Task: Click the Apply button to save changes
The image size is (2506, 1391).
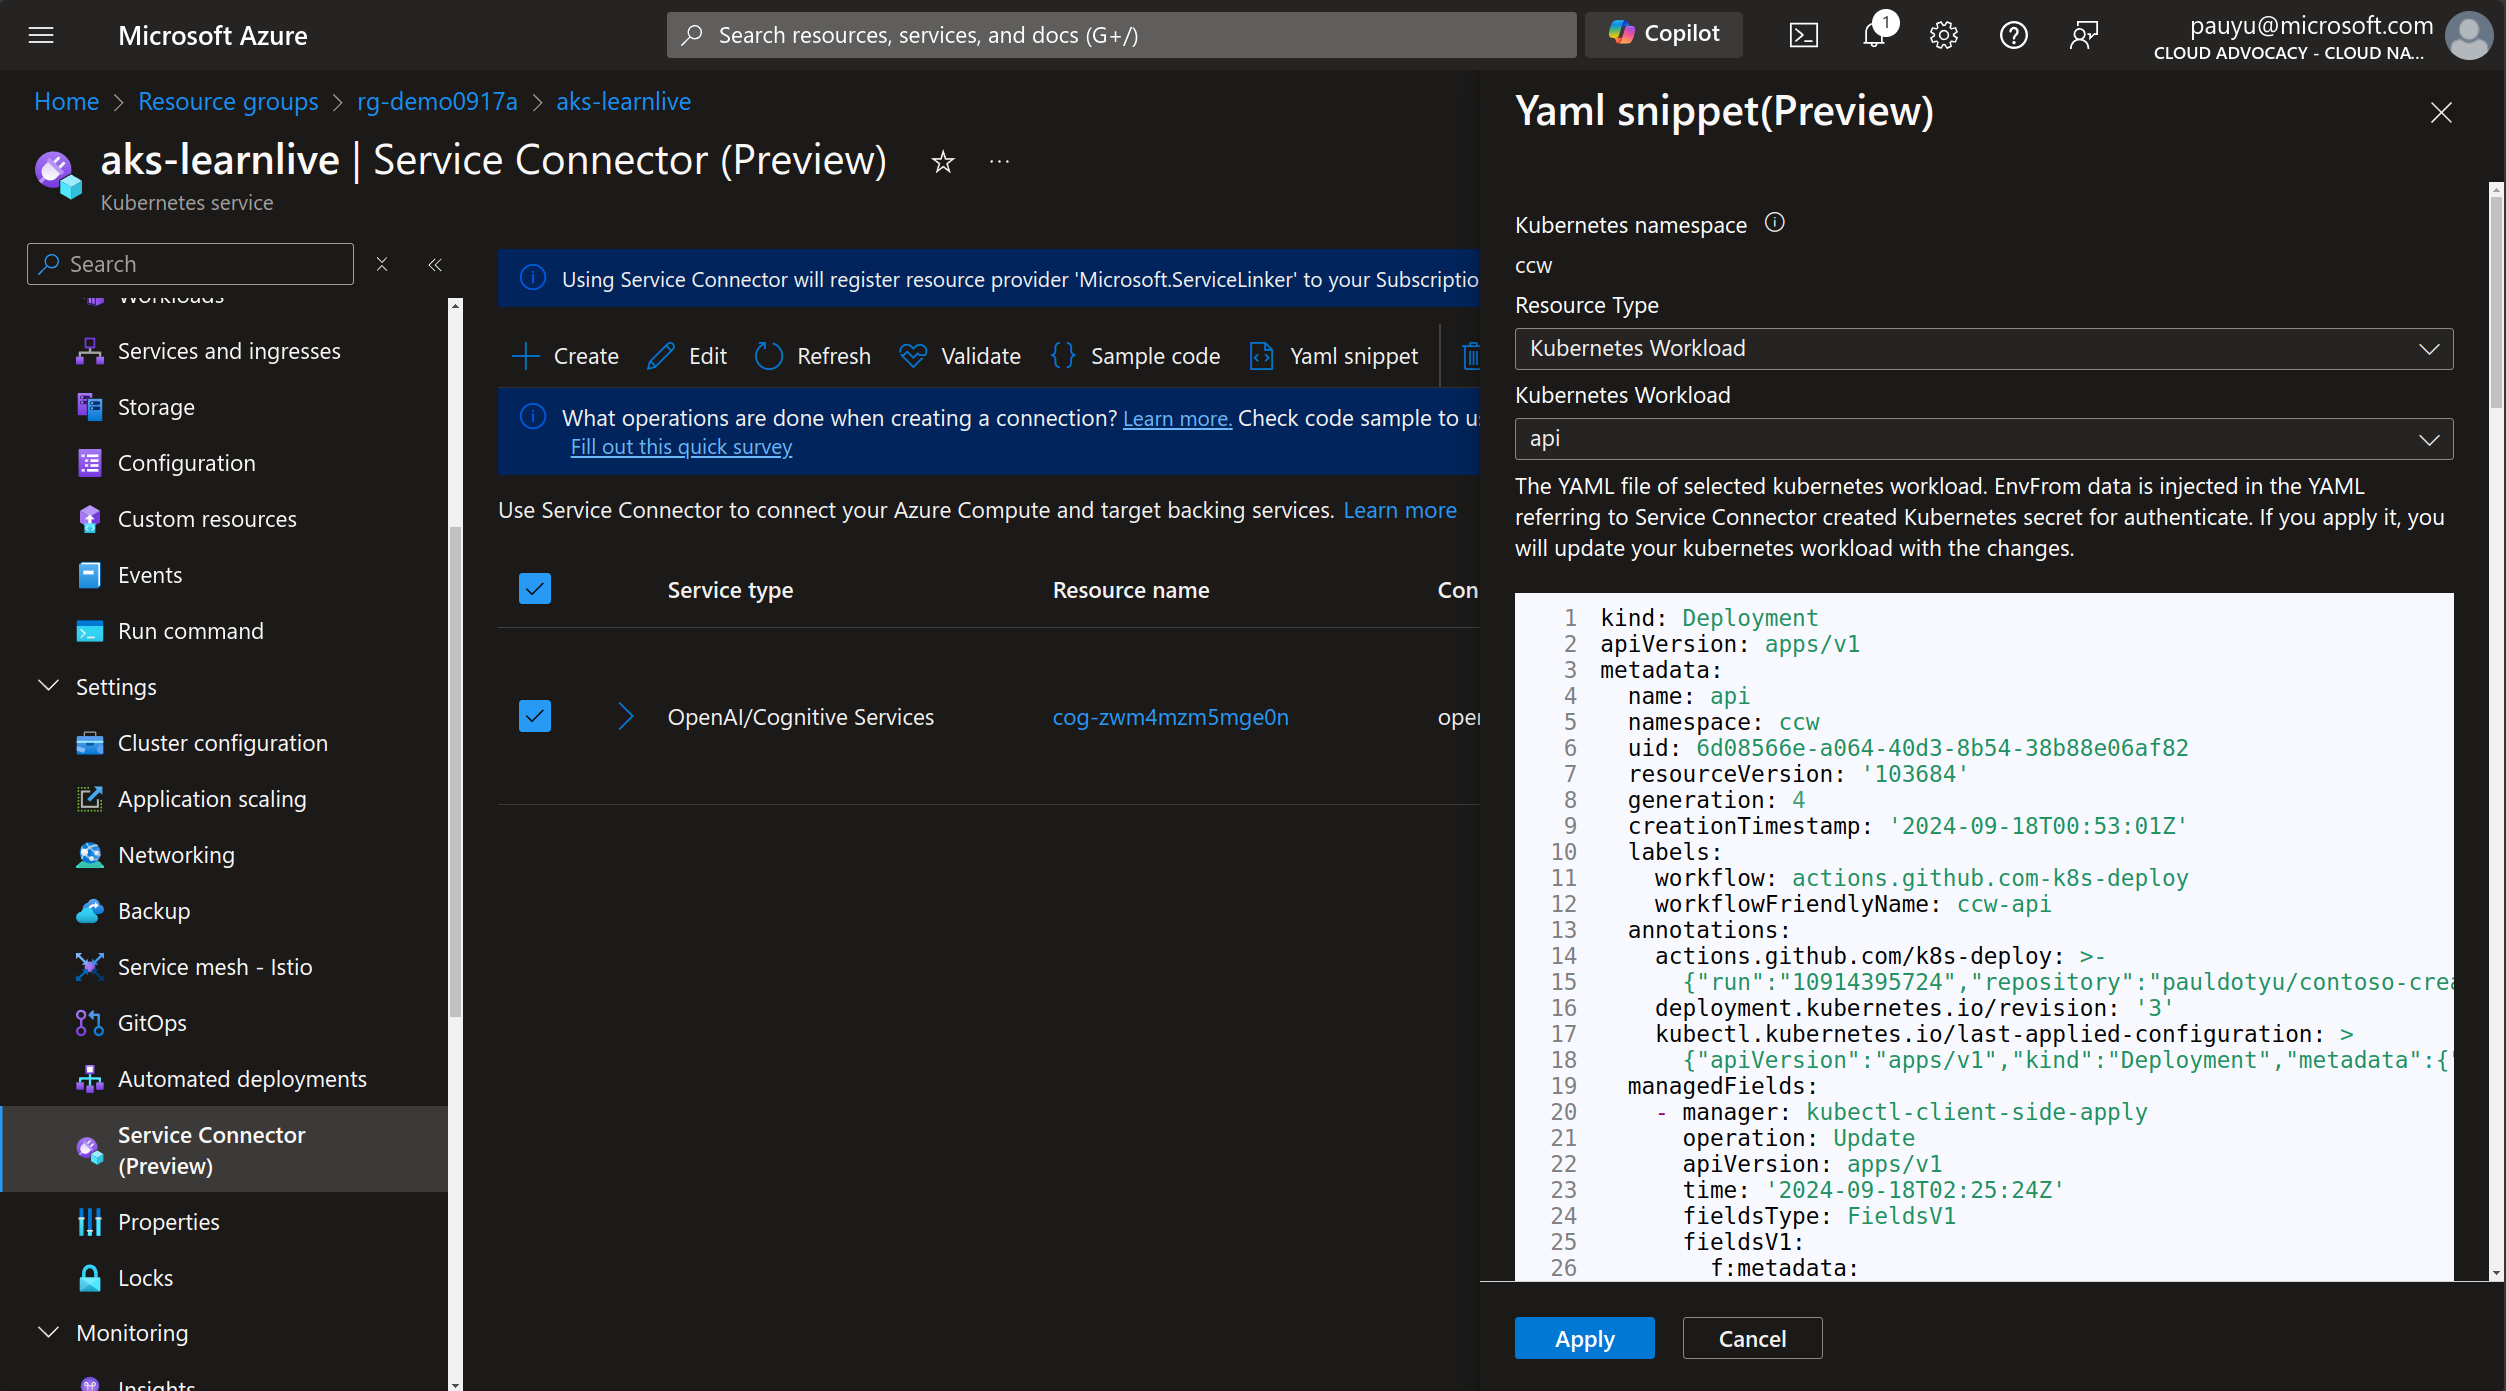Action: 1584,1338
